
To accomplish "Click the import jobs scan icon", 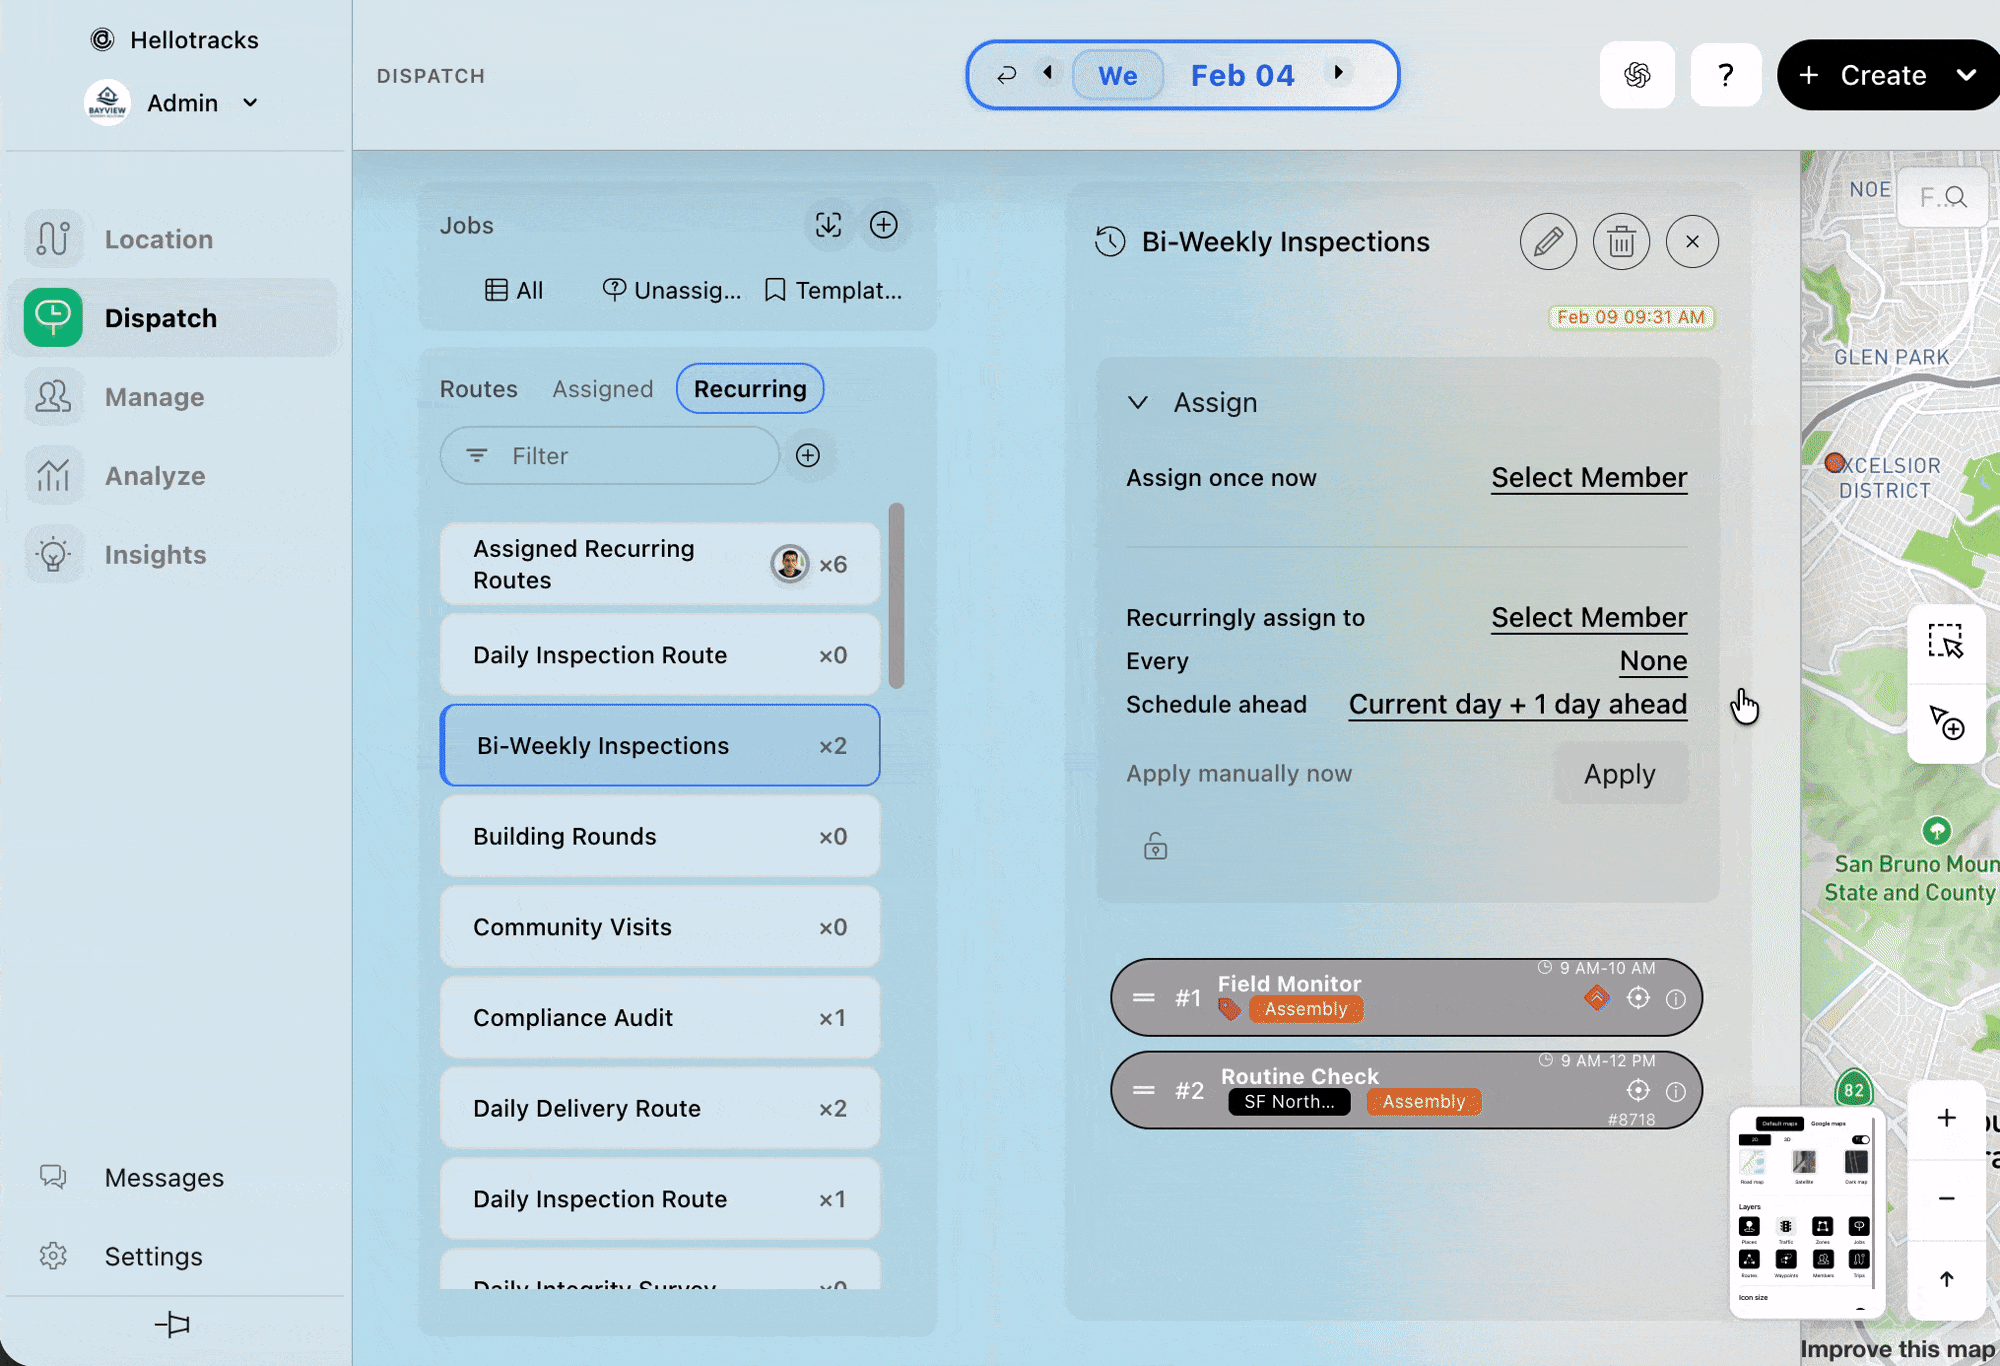I will [828, 225].
